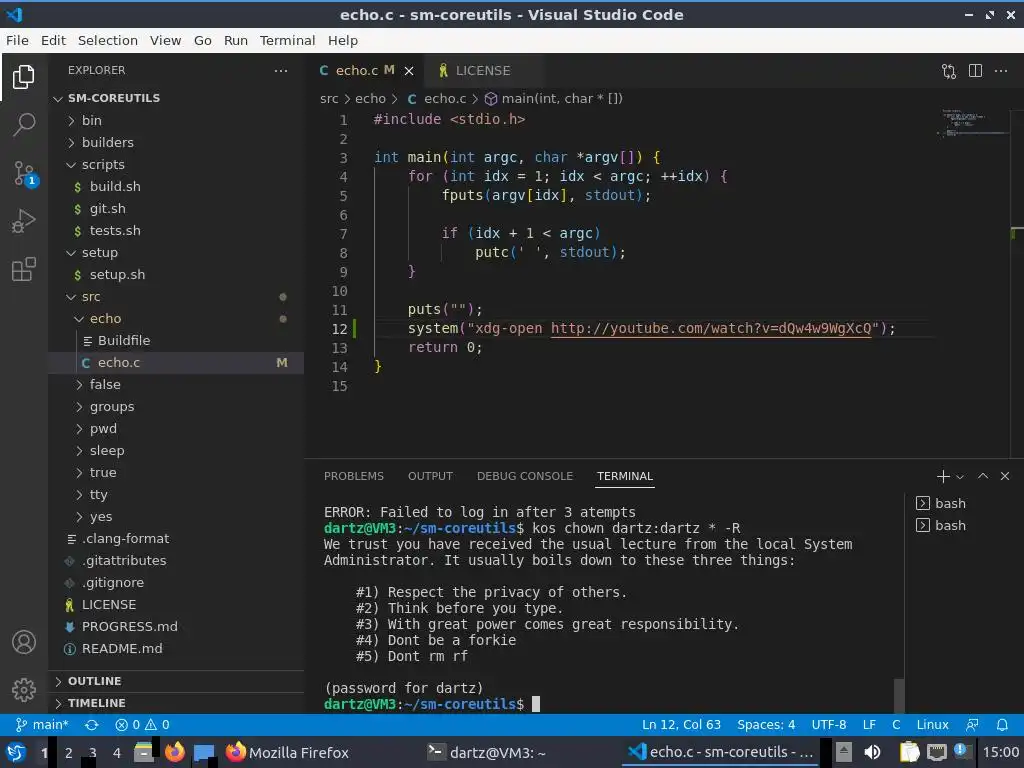This screenshot has width=1024, height=768.
Task: Change the UTF-8 encoding setting
Action: [829, 725]
